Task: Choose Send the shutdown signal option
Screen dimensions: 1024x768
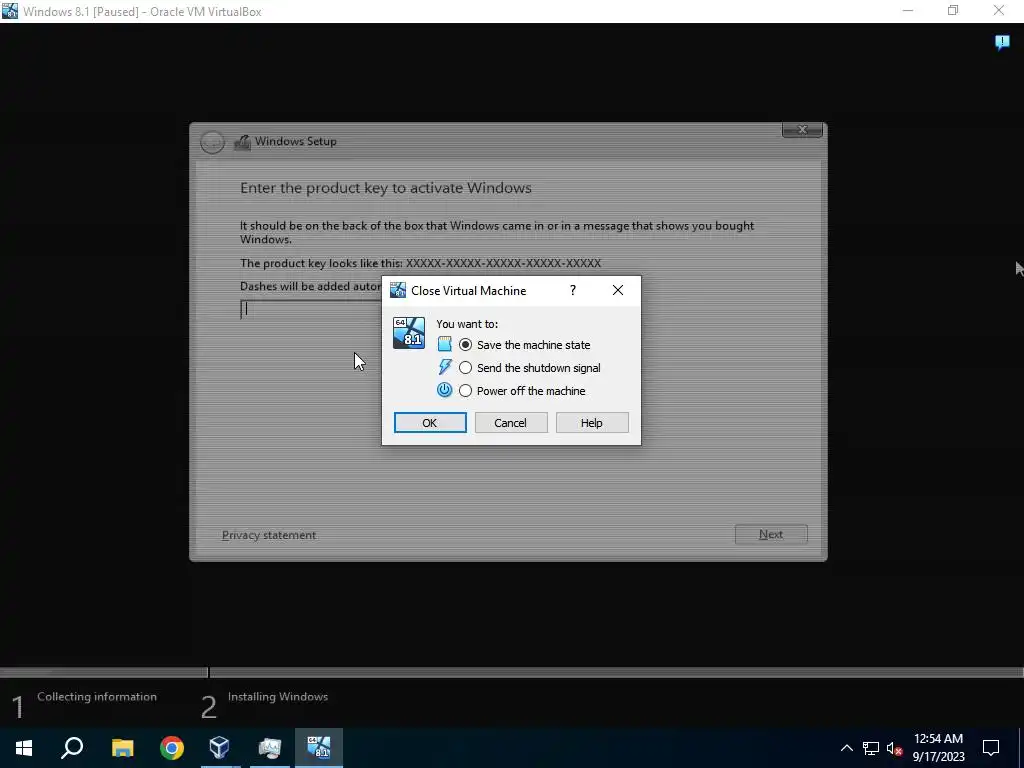Action: [530, 368]
